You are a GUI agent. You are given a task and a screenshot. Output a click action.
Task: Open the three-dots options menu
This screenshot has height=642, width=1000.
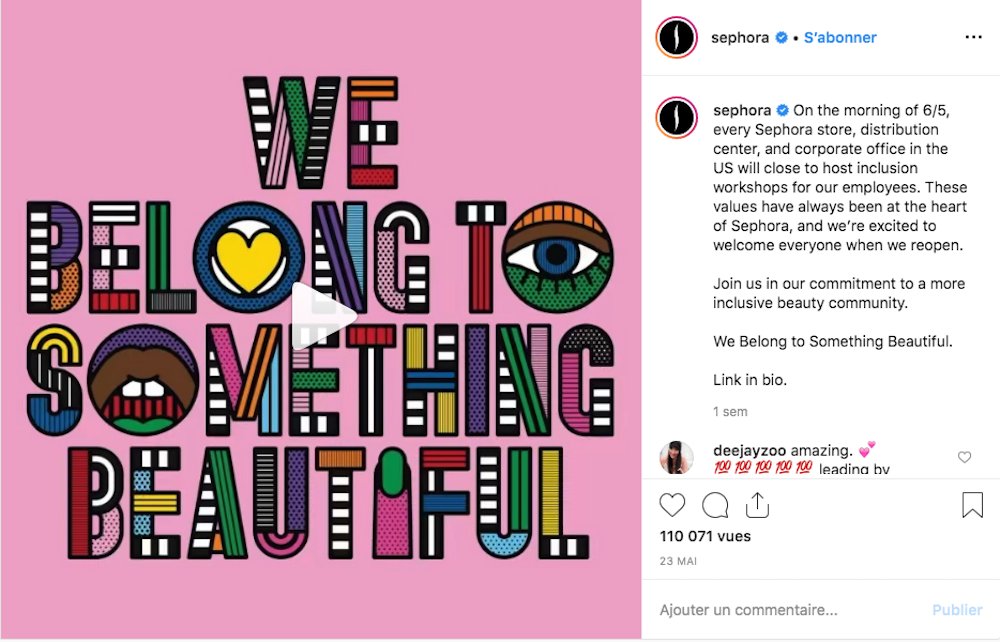pyautogui.click(x=973, y=36)
